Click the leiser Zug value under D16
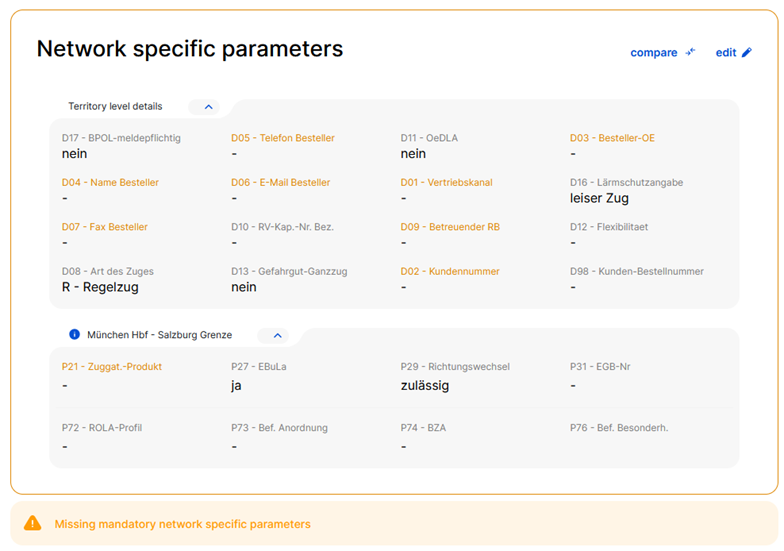Screen dimensions: 784x551 (x=599, y=198)
